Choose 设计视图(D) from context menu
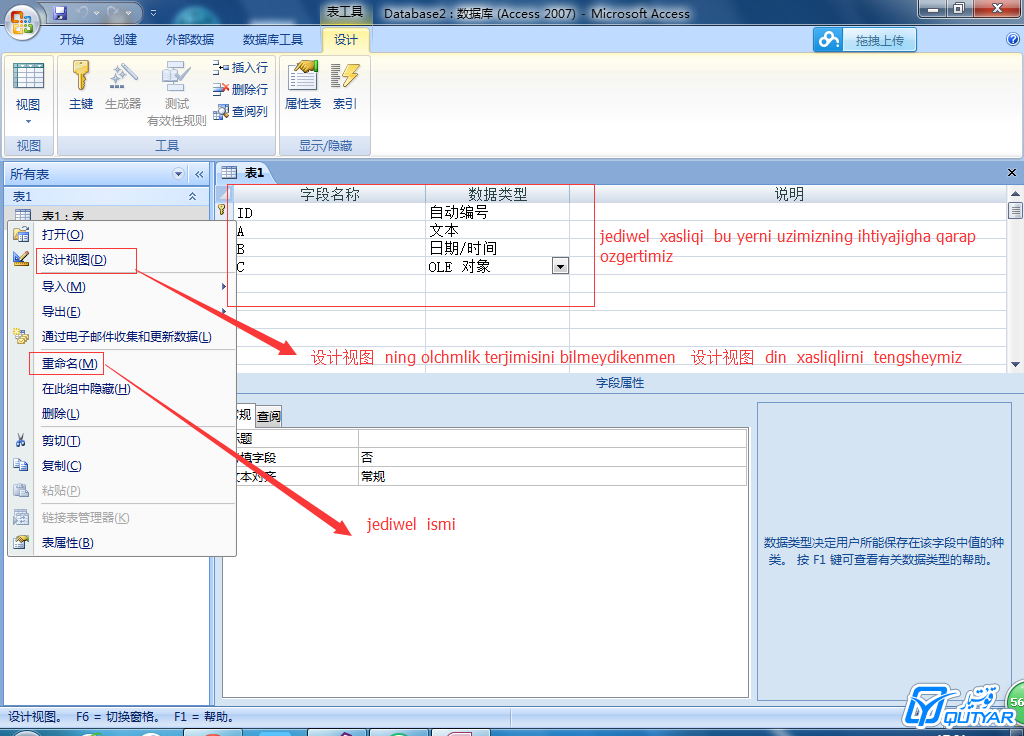 point(122,260)
